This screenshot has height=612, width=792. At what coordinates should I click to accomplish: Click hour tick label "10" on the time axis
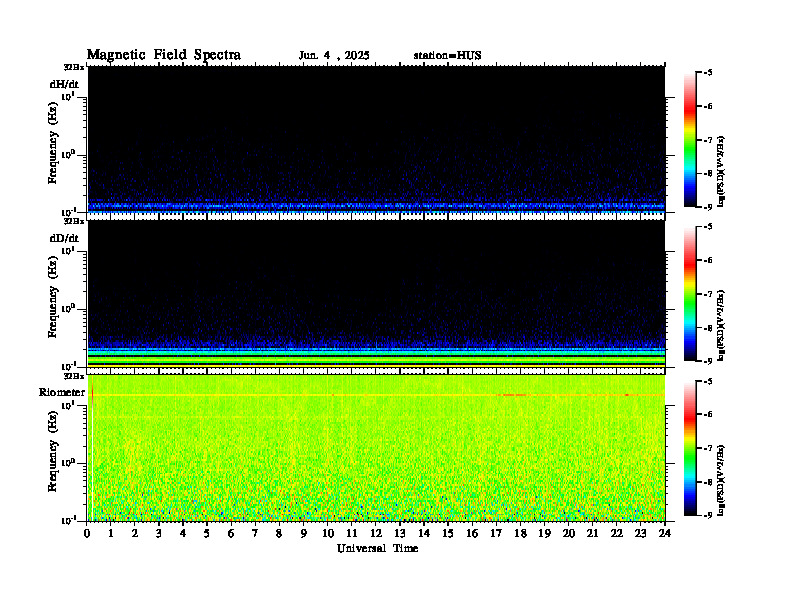pyautogui.click(x=328, y=533)
